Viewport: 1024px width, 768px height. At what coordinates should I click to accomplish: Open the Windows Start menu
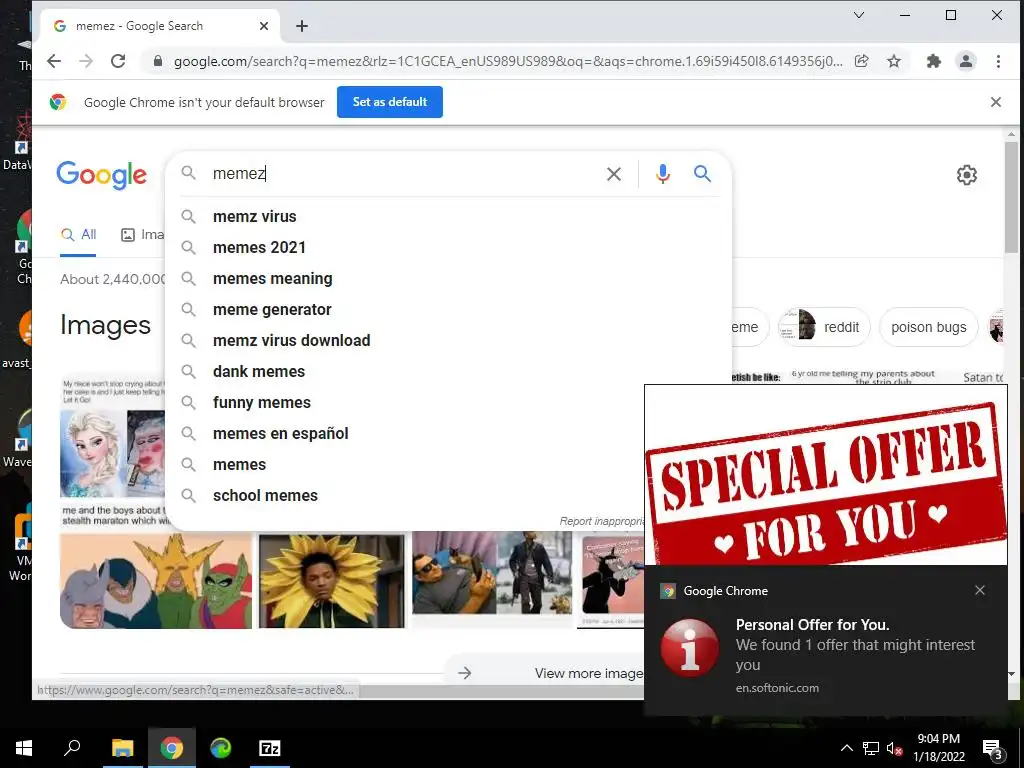point(24,748)
